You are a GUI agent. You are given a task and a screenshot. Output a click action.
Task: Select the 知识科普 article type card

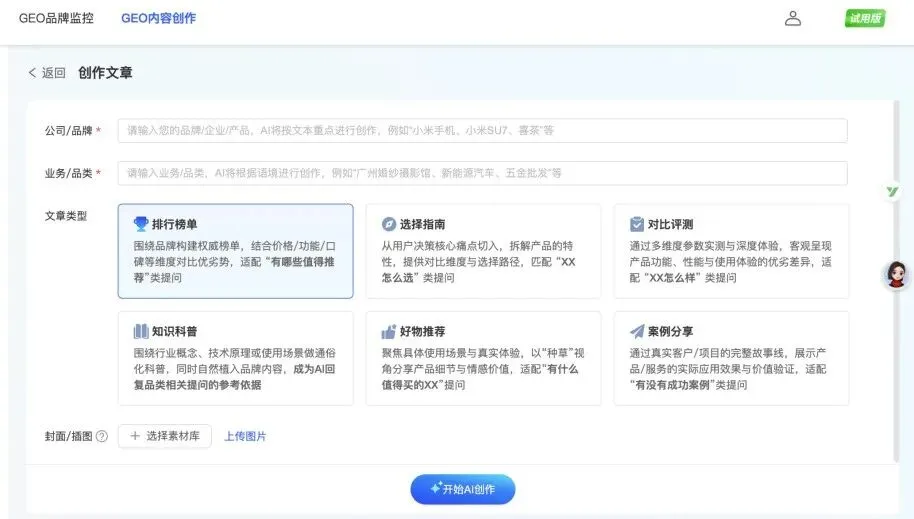[x=235, y=358]
